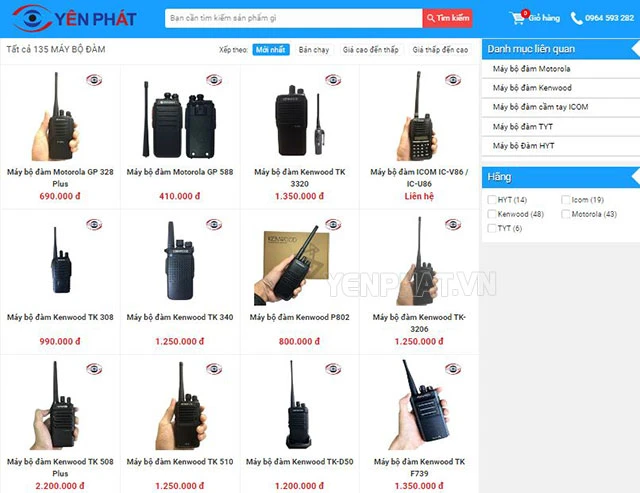Focus the product search input field
This screenshot has height=493, width=640.
293,18
